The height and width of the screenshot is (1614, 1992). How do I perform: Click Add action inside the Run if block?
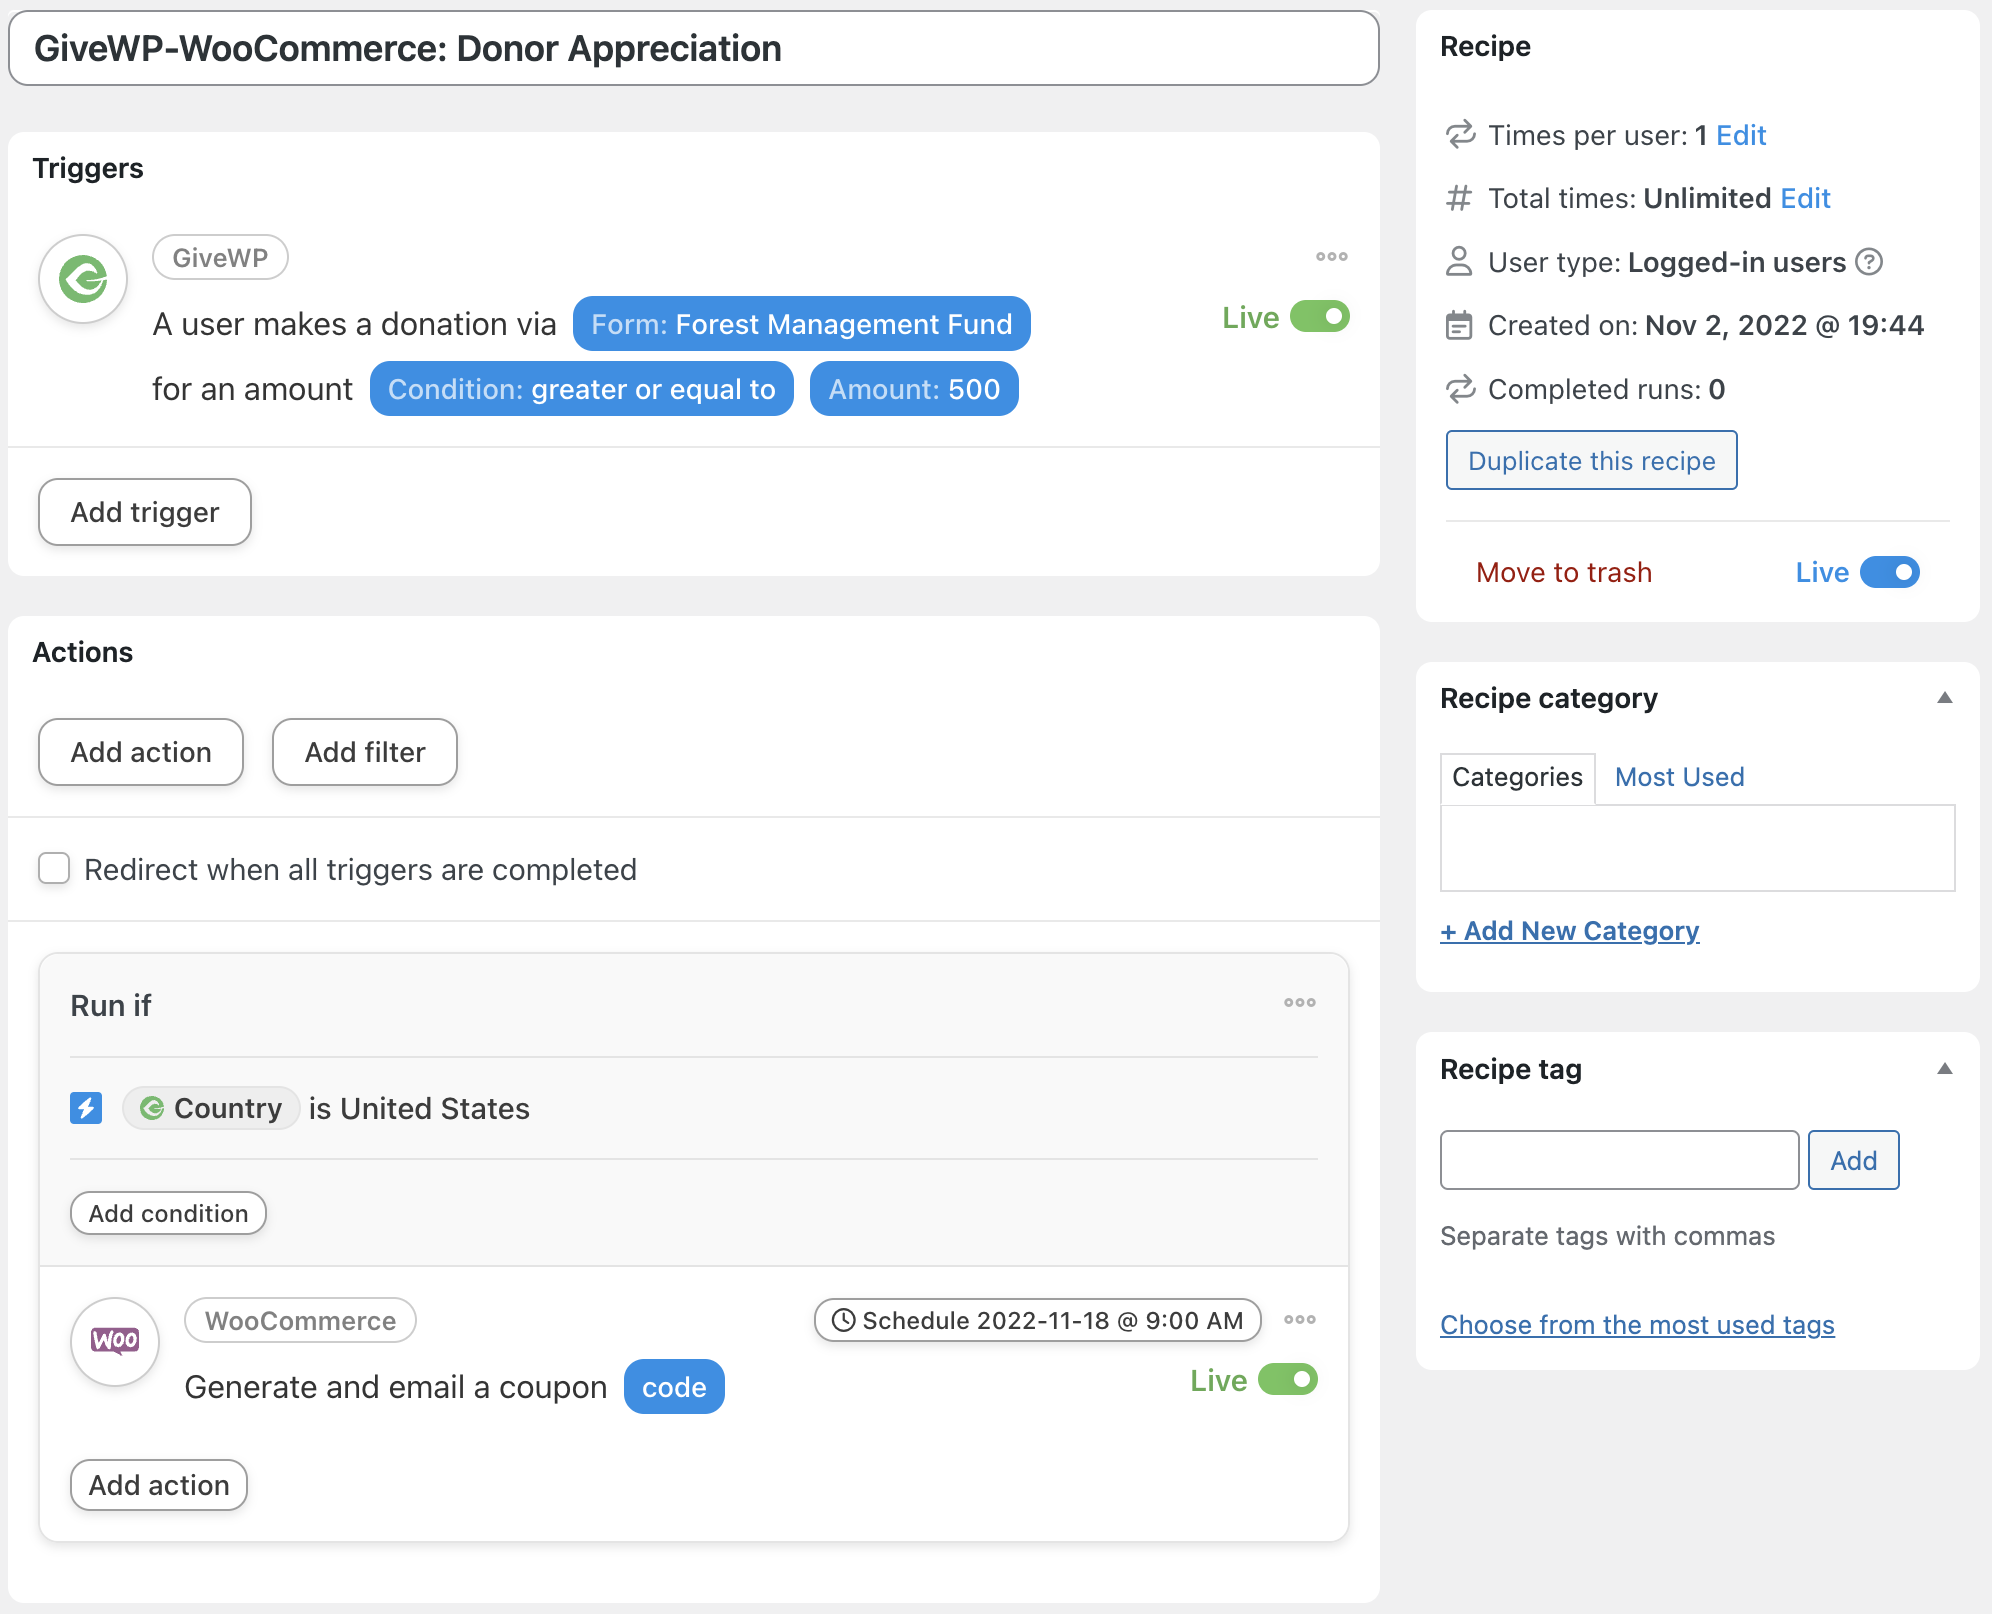159,1485
